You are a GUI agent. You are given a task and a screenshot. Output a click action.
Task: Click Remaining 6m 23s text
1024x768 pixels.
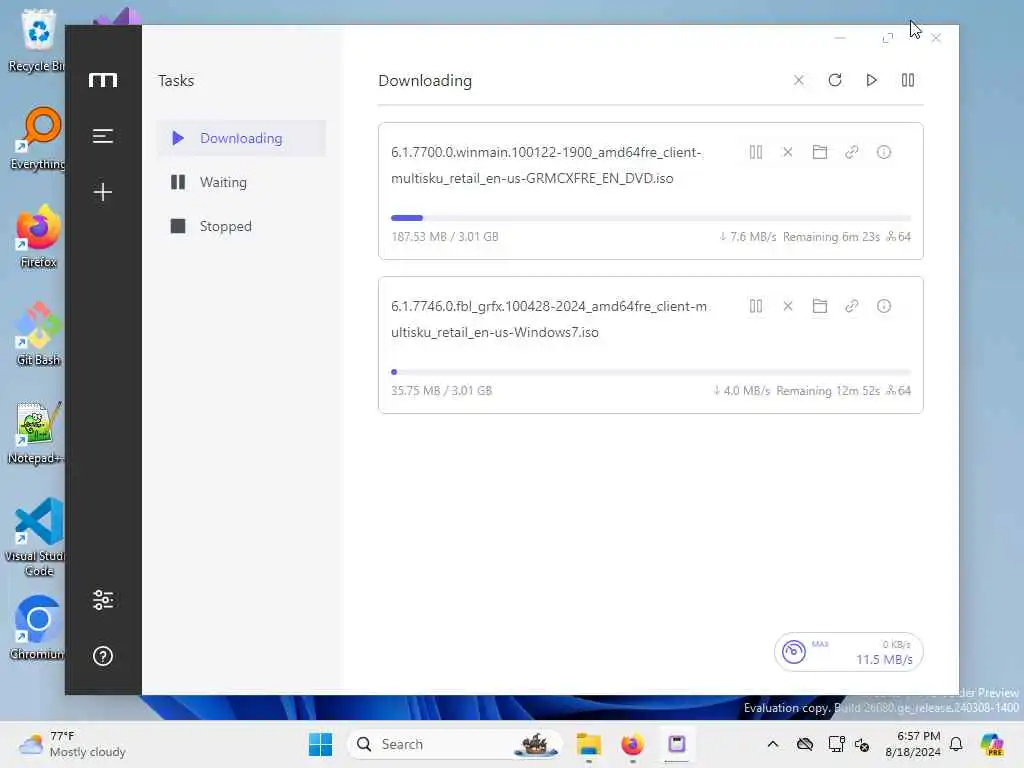[831, 236]
